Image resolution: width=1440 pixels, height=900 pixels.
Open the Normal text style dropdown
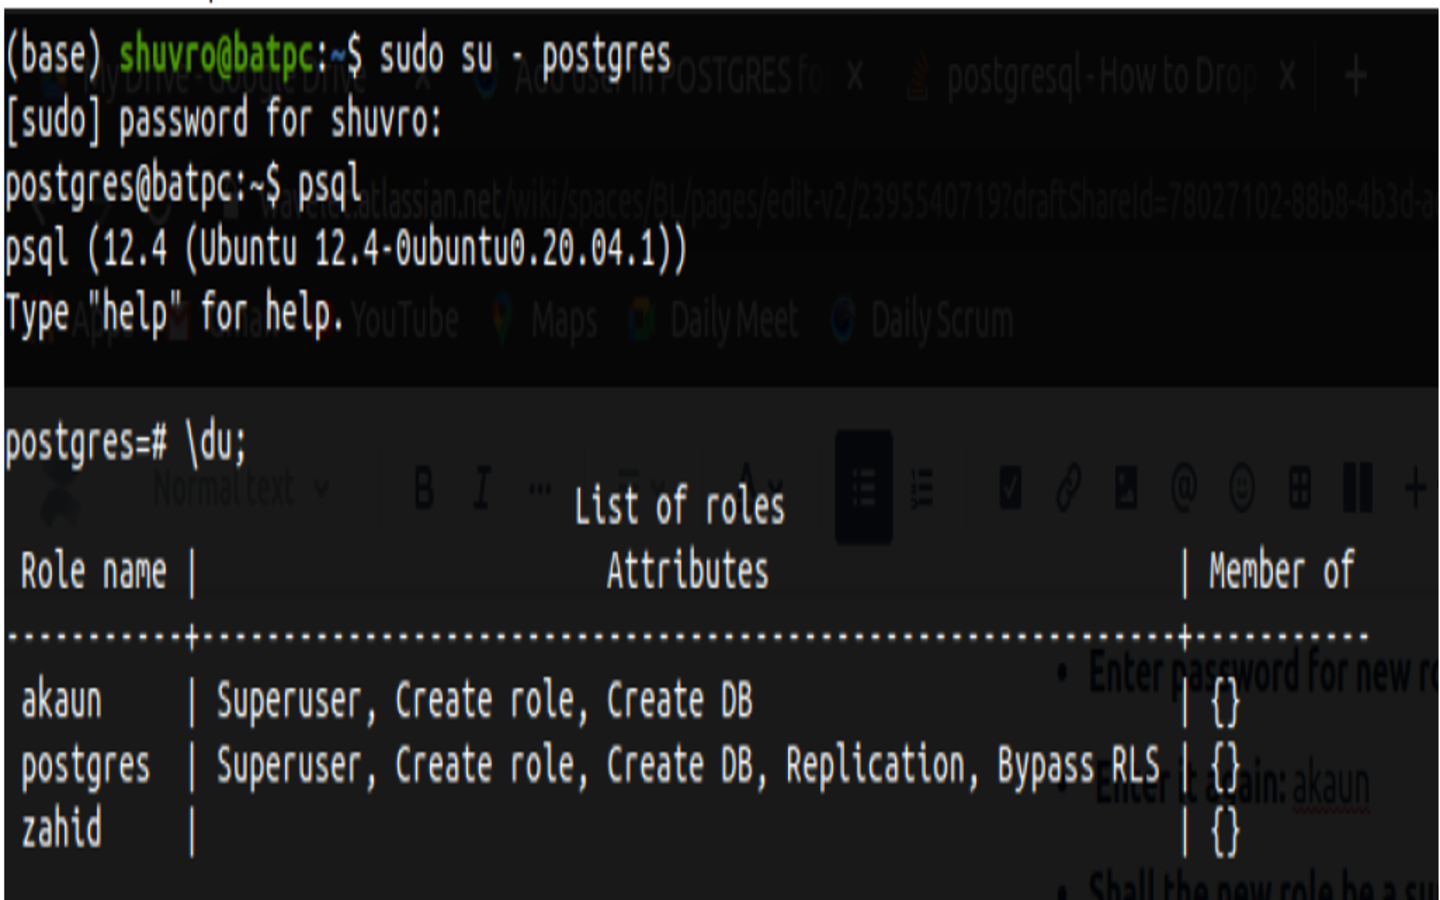click(240, 489)
